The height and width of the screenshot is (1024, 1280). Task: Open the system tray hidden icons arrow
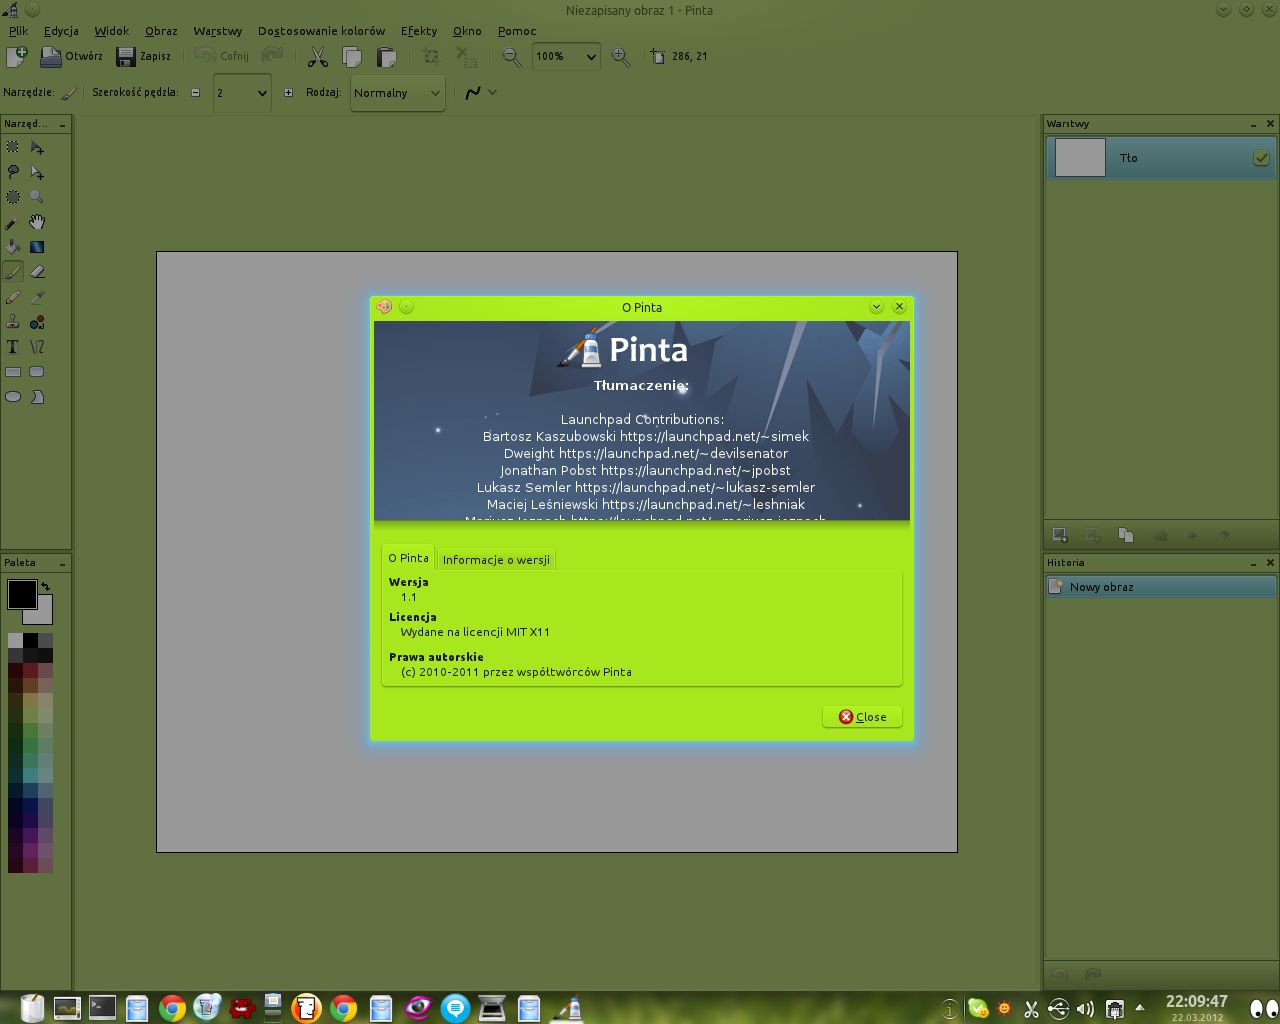[1139, 1008]
